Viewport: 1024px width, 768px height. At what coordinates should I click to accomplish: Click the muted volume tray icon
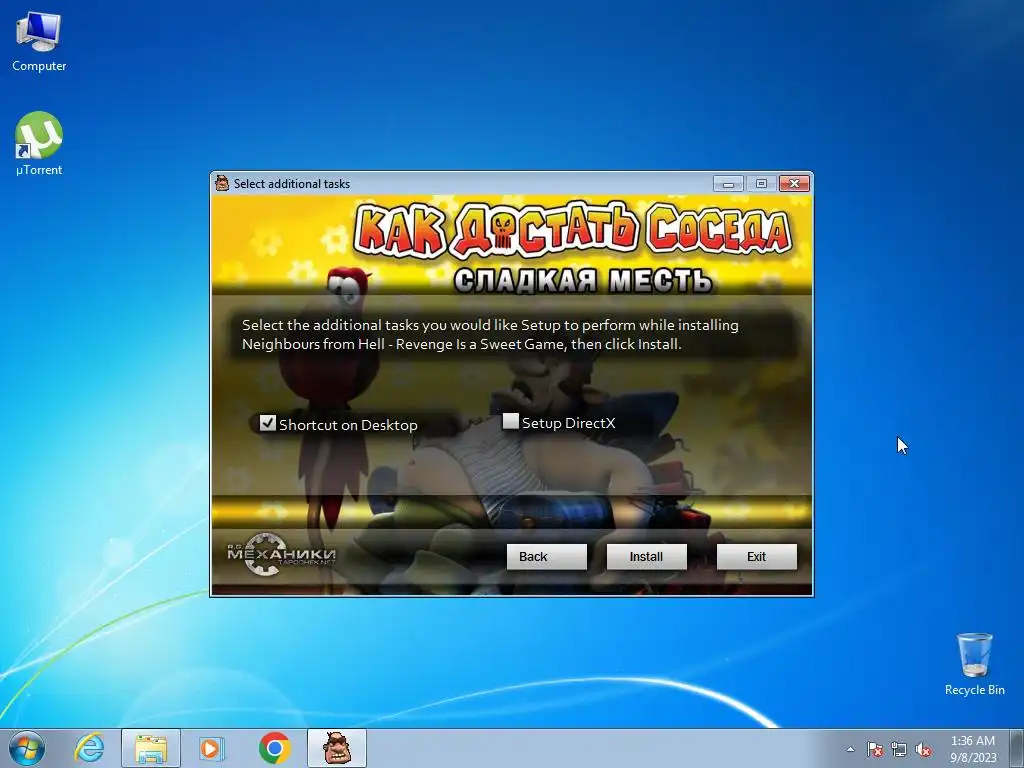point(923,749)
